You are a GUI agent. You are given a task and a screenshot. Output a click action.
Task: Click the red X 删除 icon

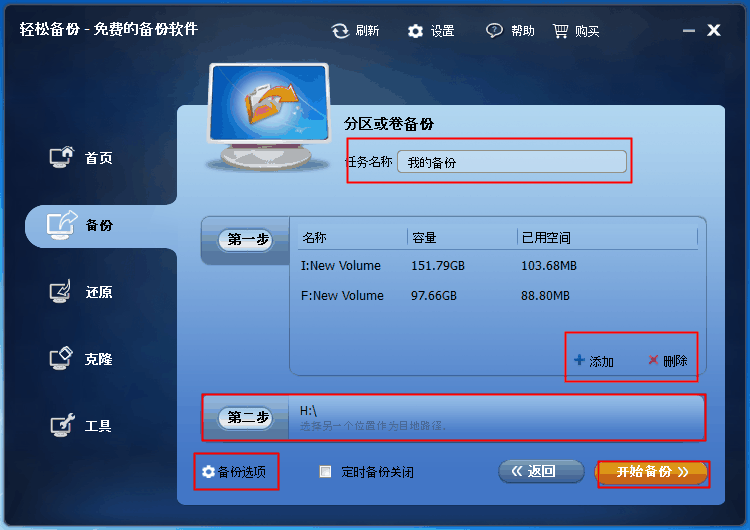tap(653, 360)
